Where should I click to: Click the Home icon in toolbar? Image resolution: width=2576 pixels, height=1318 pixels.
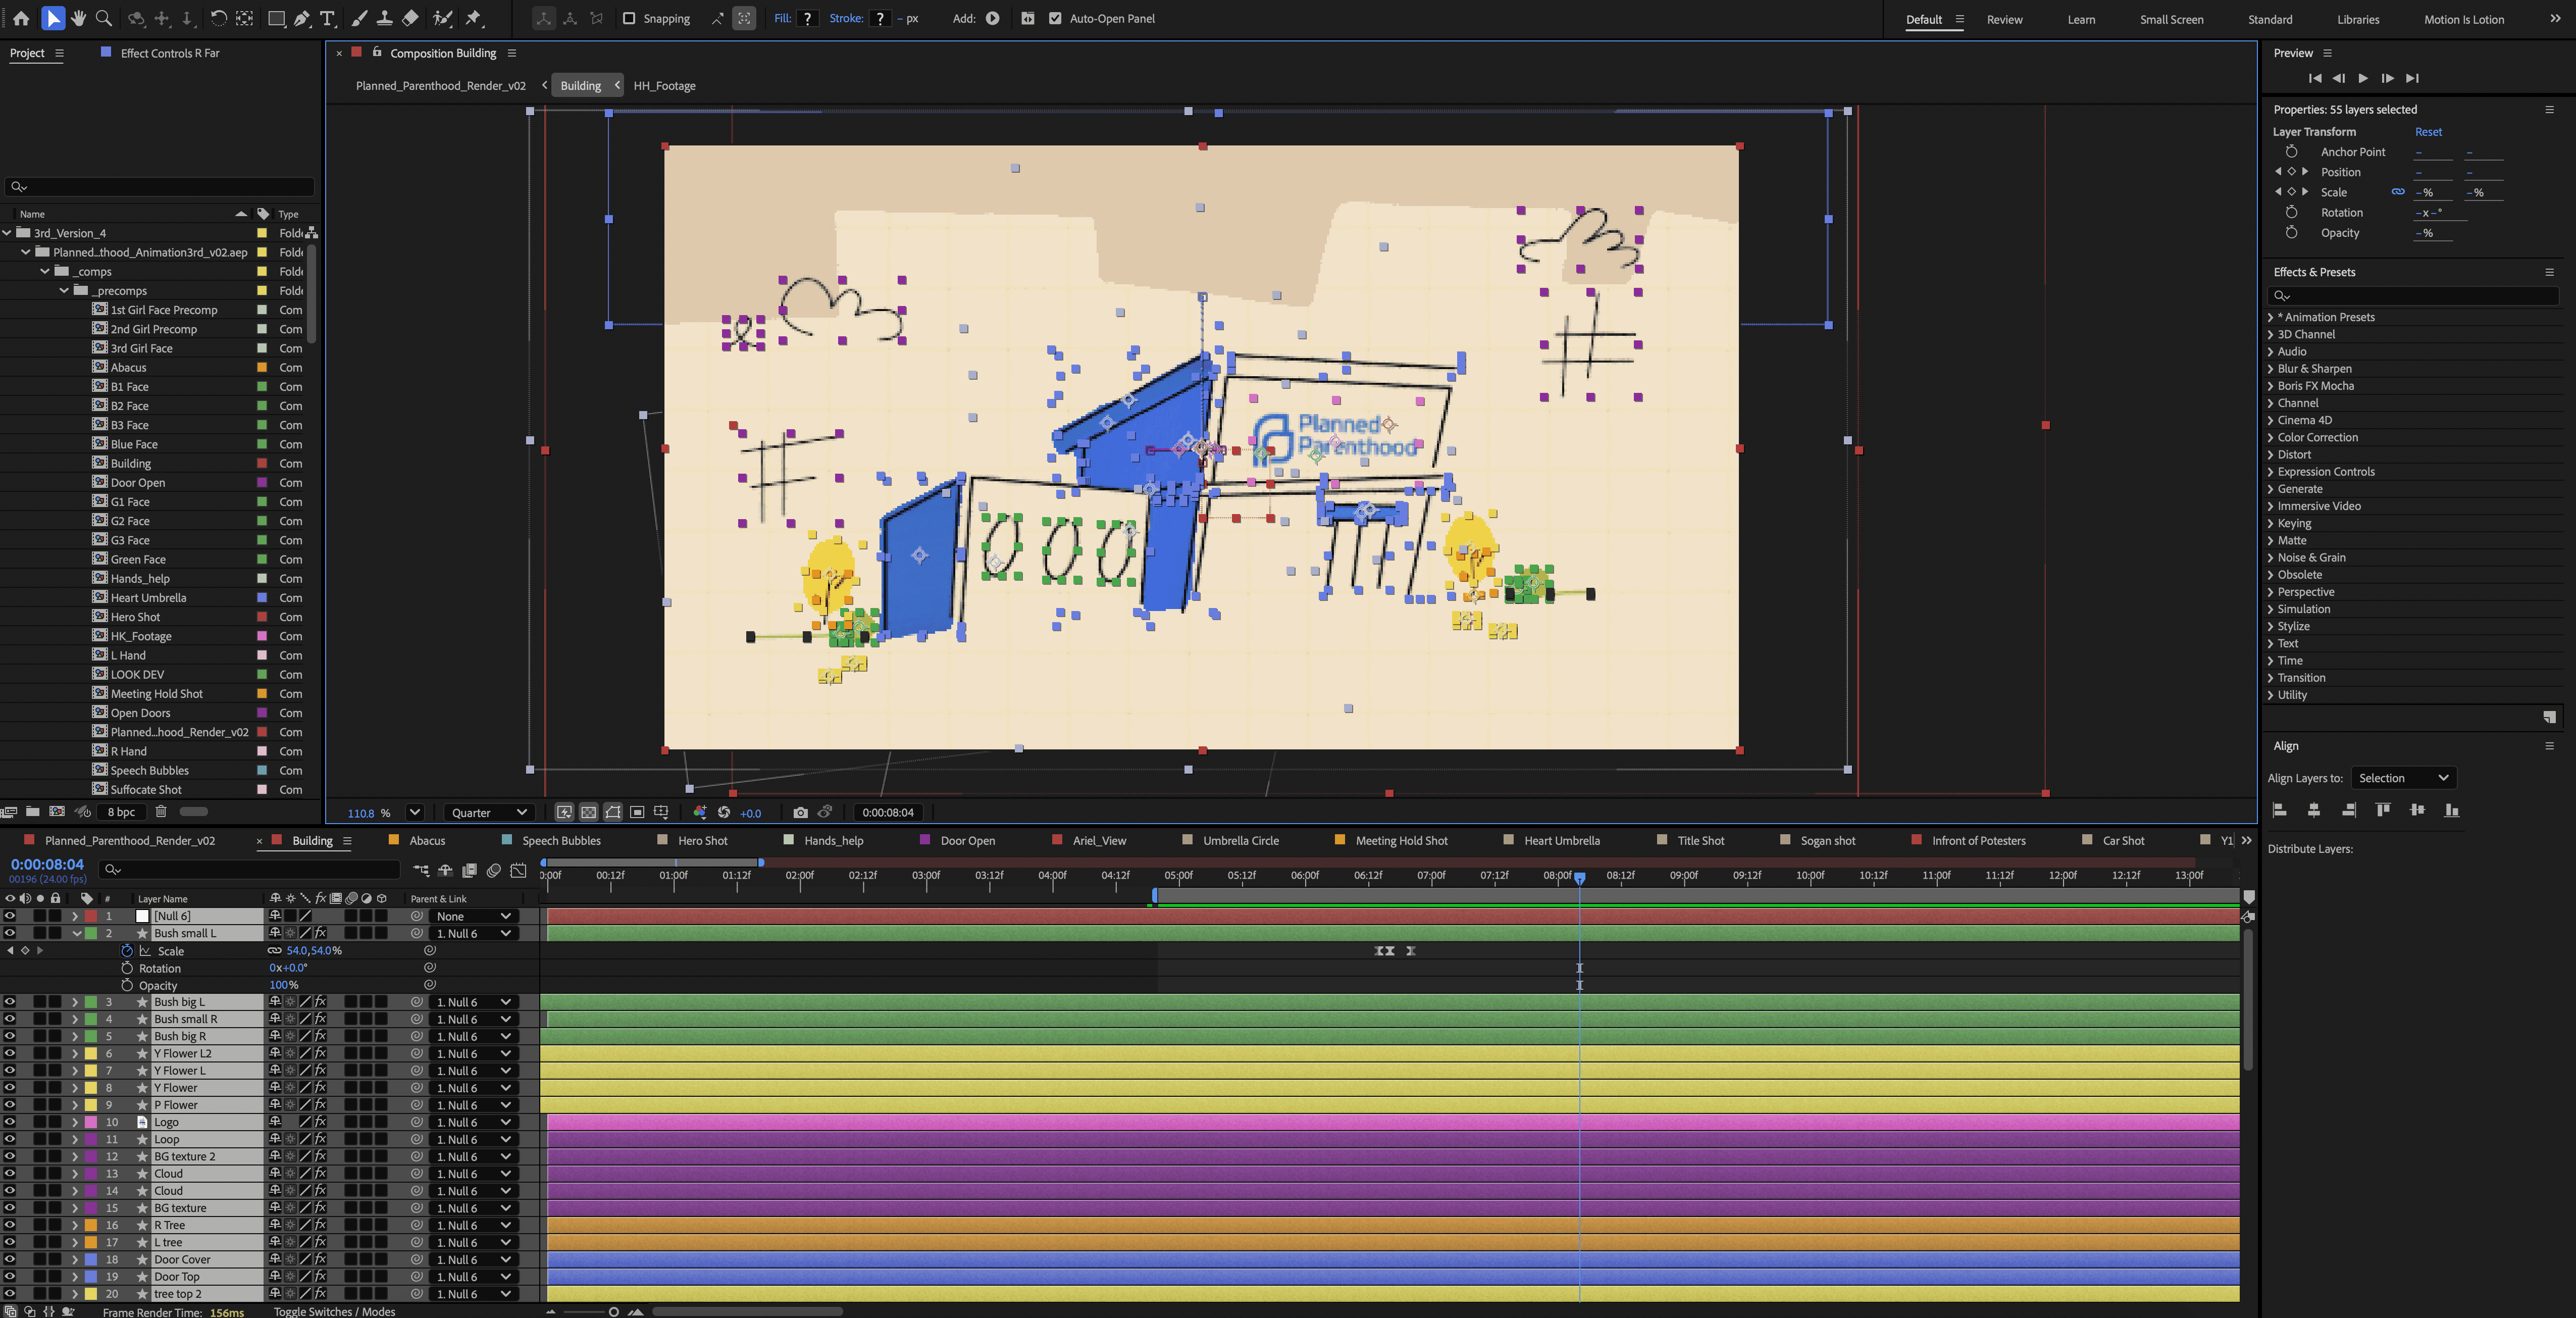[x=20, y=18]
